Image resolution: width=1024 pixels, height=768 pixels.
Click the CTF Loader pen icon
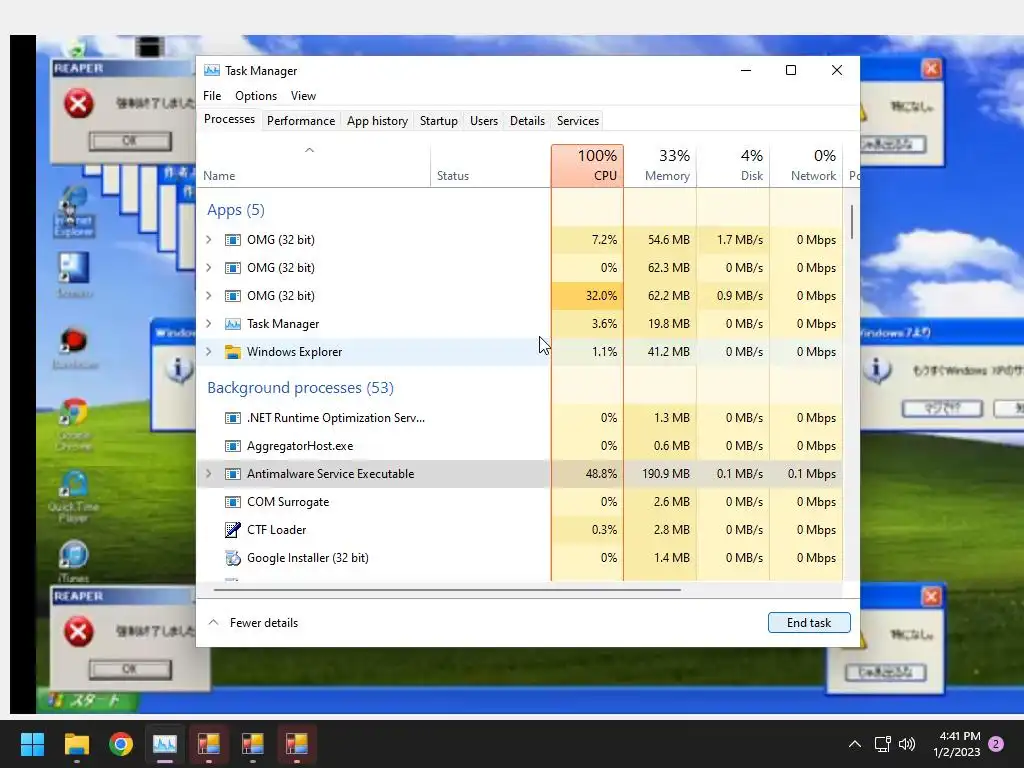point(232,530)
